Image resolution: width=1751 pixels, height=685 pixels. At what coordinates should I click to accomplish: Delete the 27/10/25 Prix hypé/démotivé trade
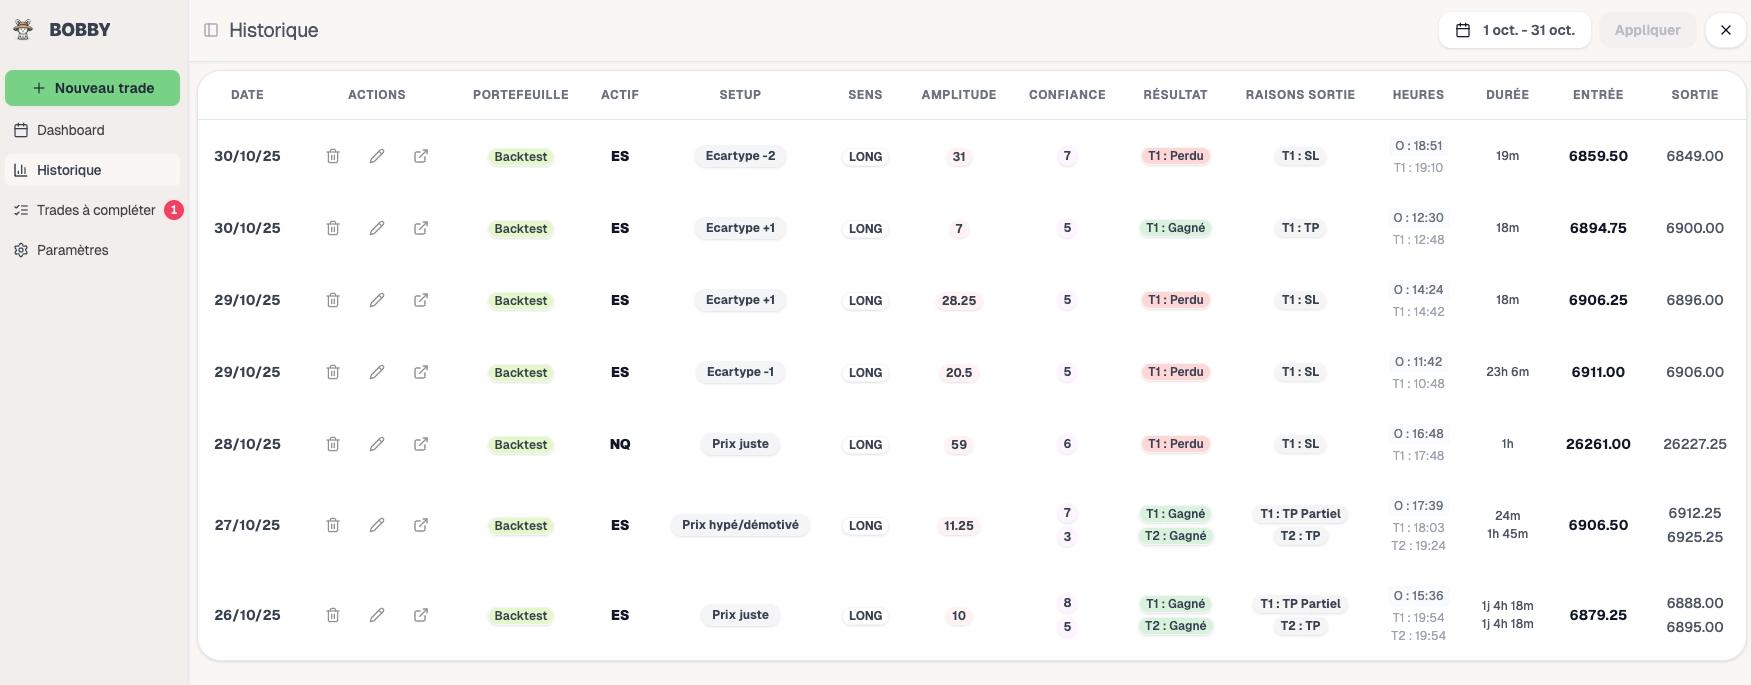(x=333, y=524)
